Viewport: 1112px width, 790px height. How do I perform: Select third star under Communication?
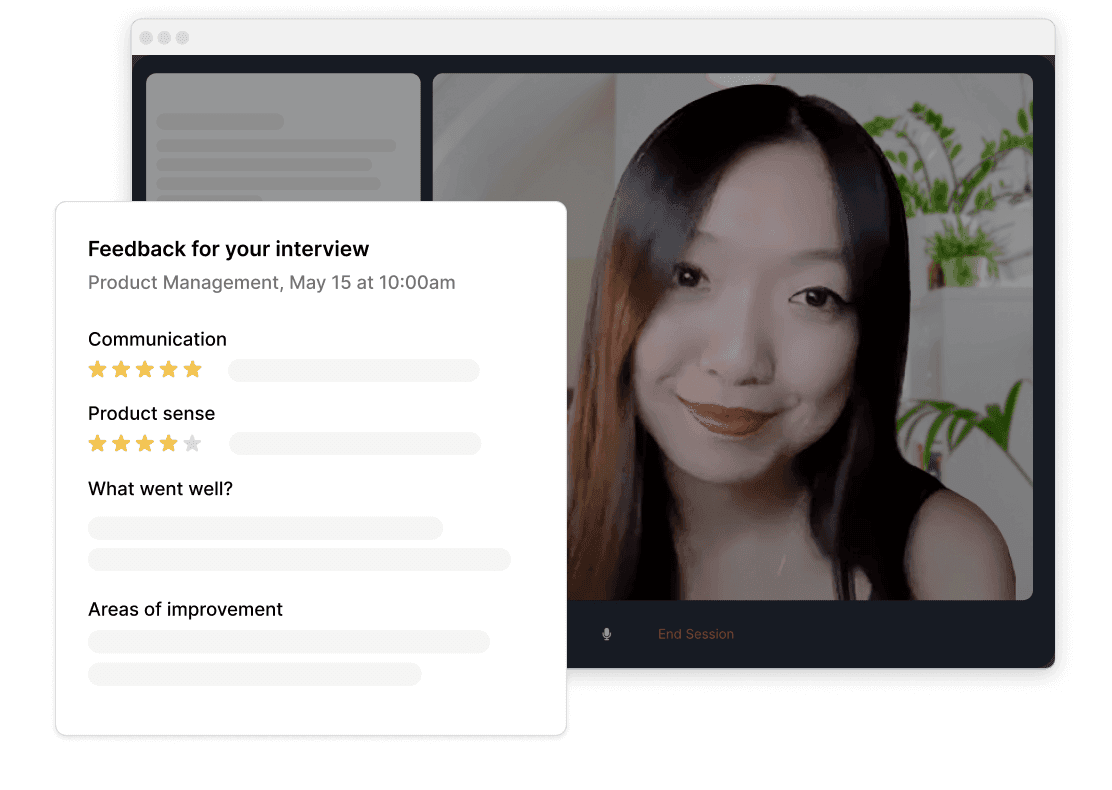coord(145,369)
